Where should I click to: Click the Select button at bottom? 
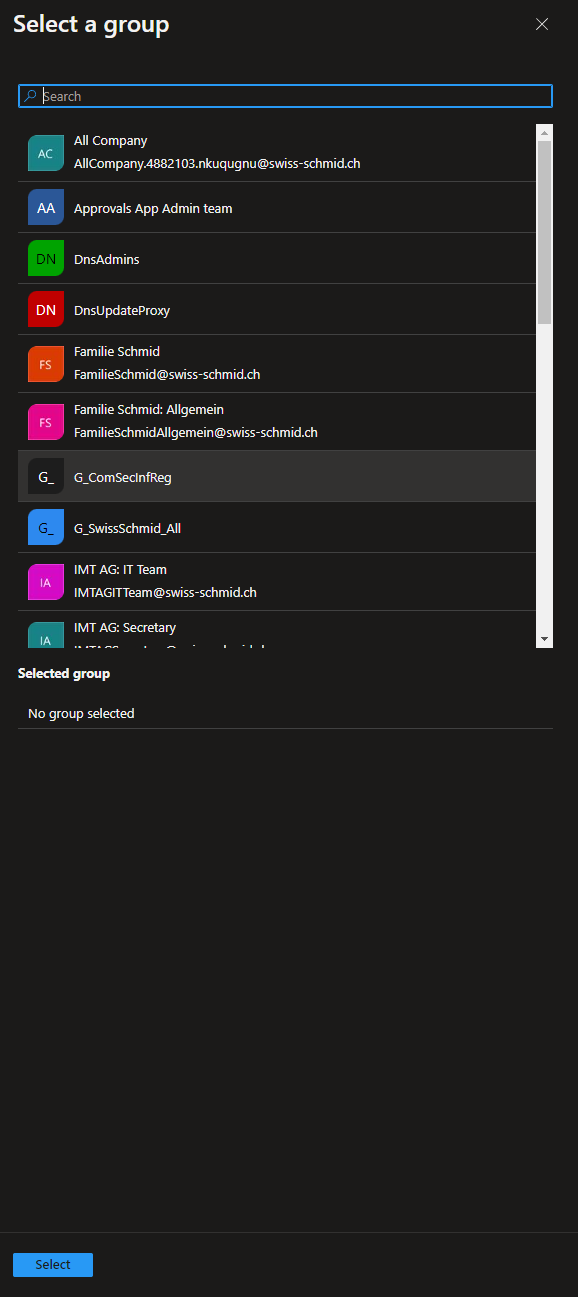pyautogui.click(x=53, y=1265)
